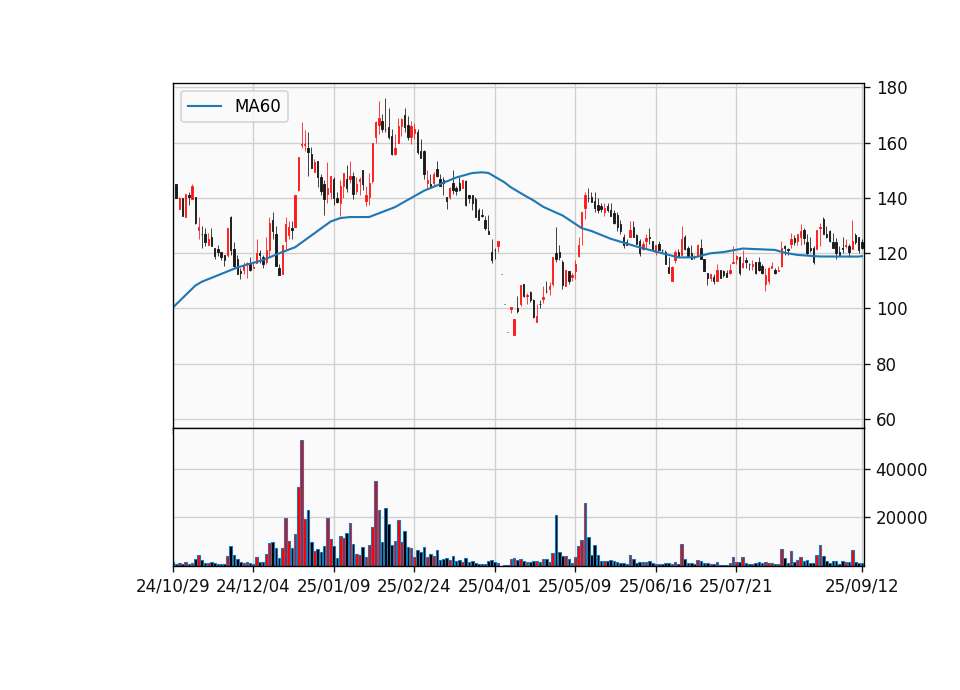Click the 80 price axis label
Viewport: 960px width, 690px height.
pyautogui.click(x=886, y=365)
